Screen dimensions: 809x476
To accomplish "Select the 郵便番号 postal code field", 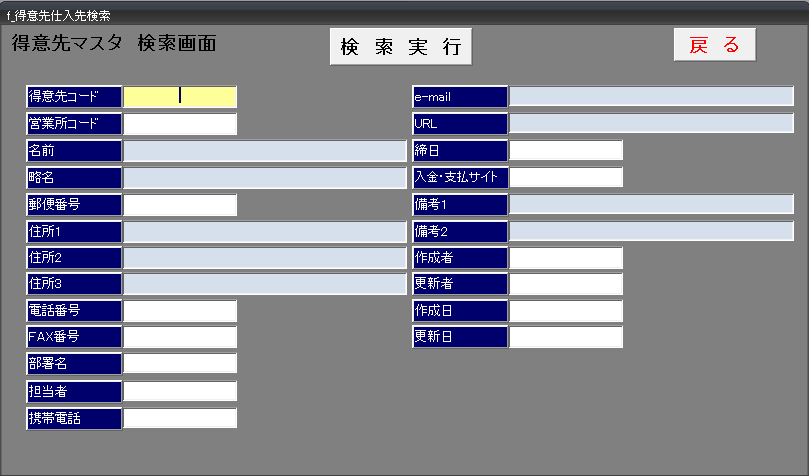I will click(180, 205).
